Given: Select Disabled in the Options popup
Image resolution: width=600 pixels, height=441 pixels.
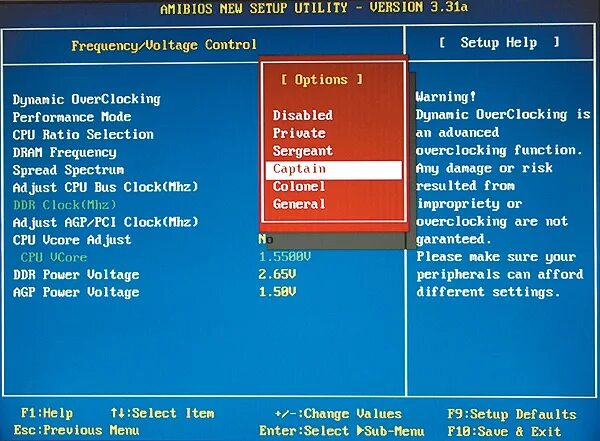Looking at the screenshot, I should click(x=302, y=115).
